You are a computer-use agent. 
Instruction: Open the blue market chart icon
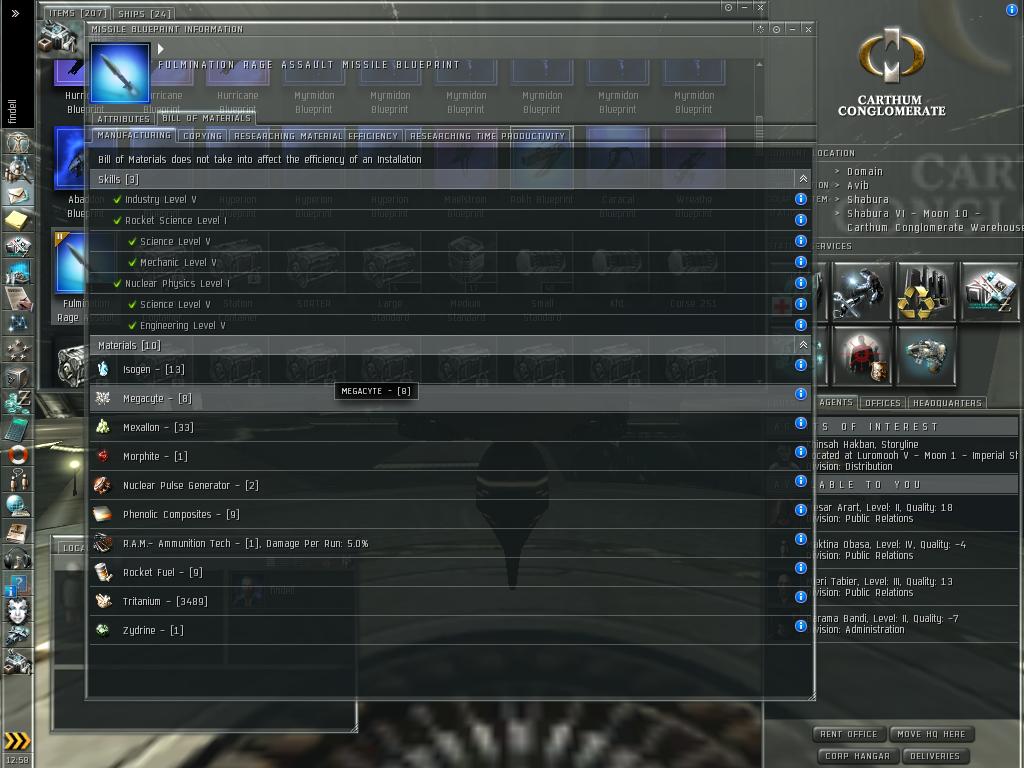pyautogui.click(x=17, y=272)
